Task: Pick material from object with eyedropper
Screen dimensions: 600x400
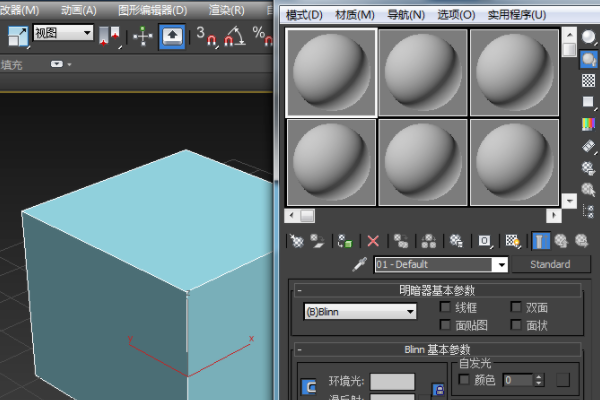Action: [x=360, y=265]
